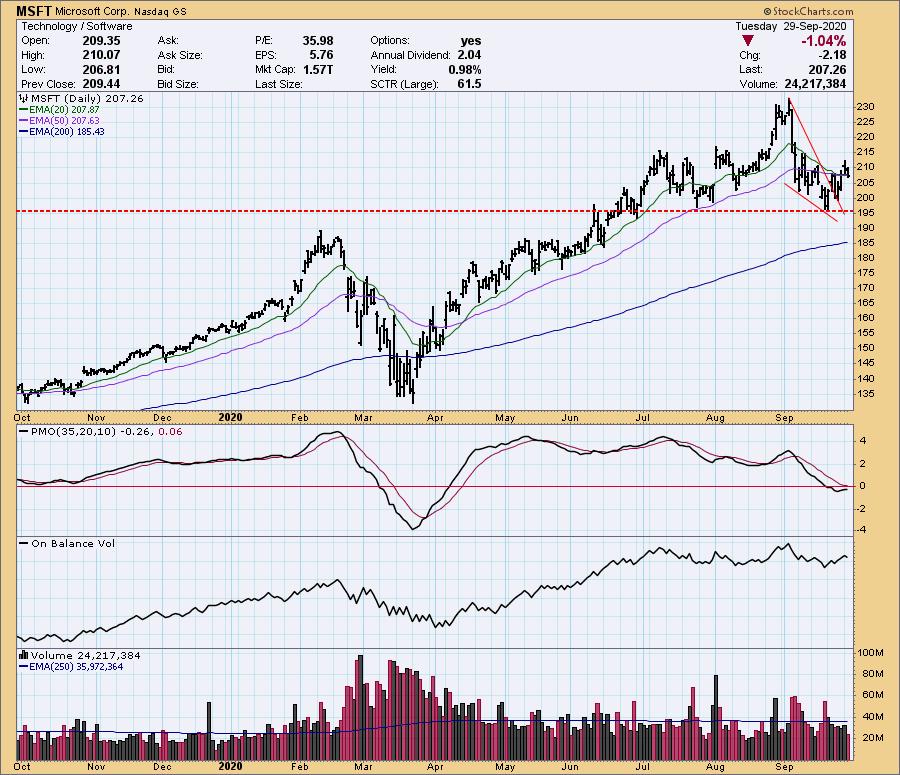
Task: Click the Low value 206.81
Action: pyautogui.click(x=102, y=69)
